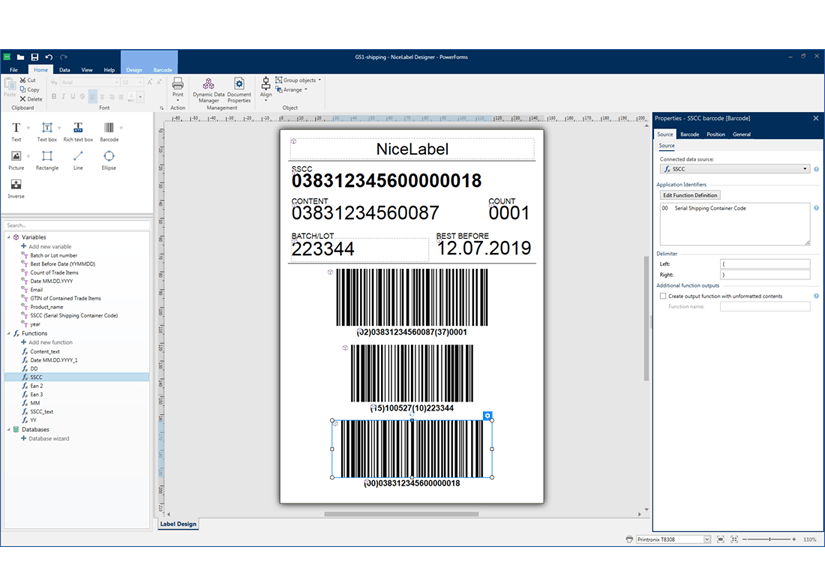Select the Rectangle tool
Screen dimensions: 825x568
pos(47,160)
